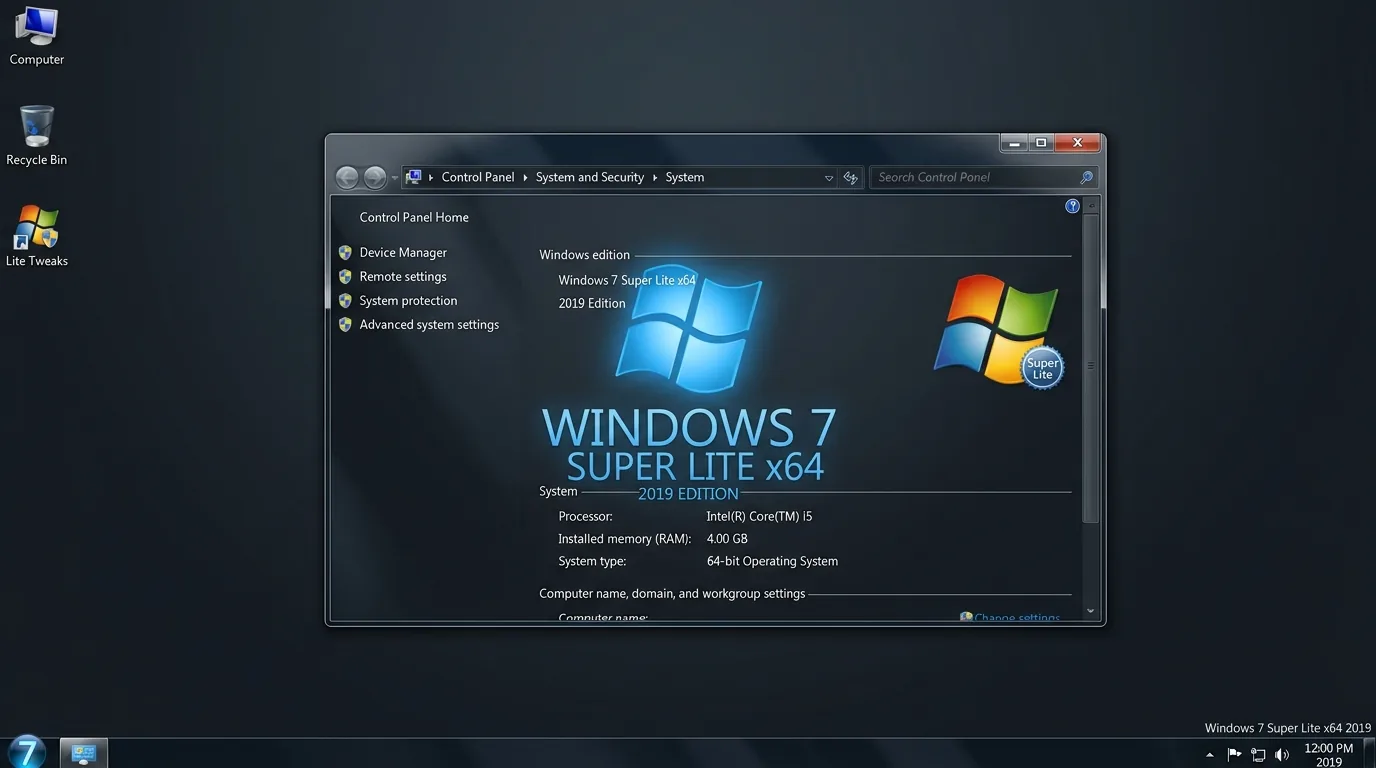Screen dimensions: 1376x768
Task: Click the Forward arrow navigation button
Action: tap(375, 177)
